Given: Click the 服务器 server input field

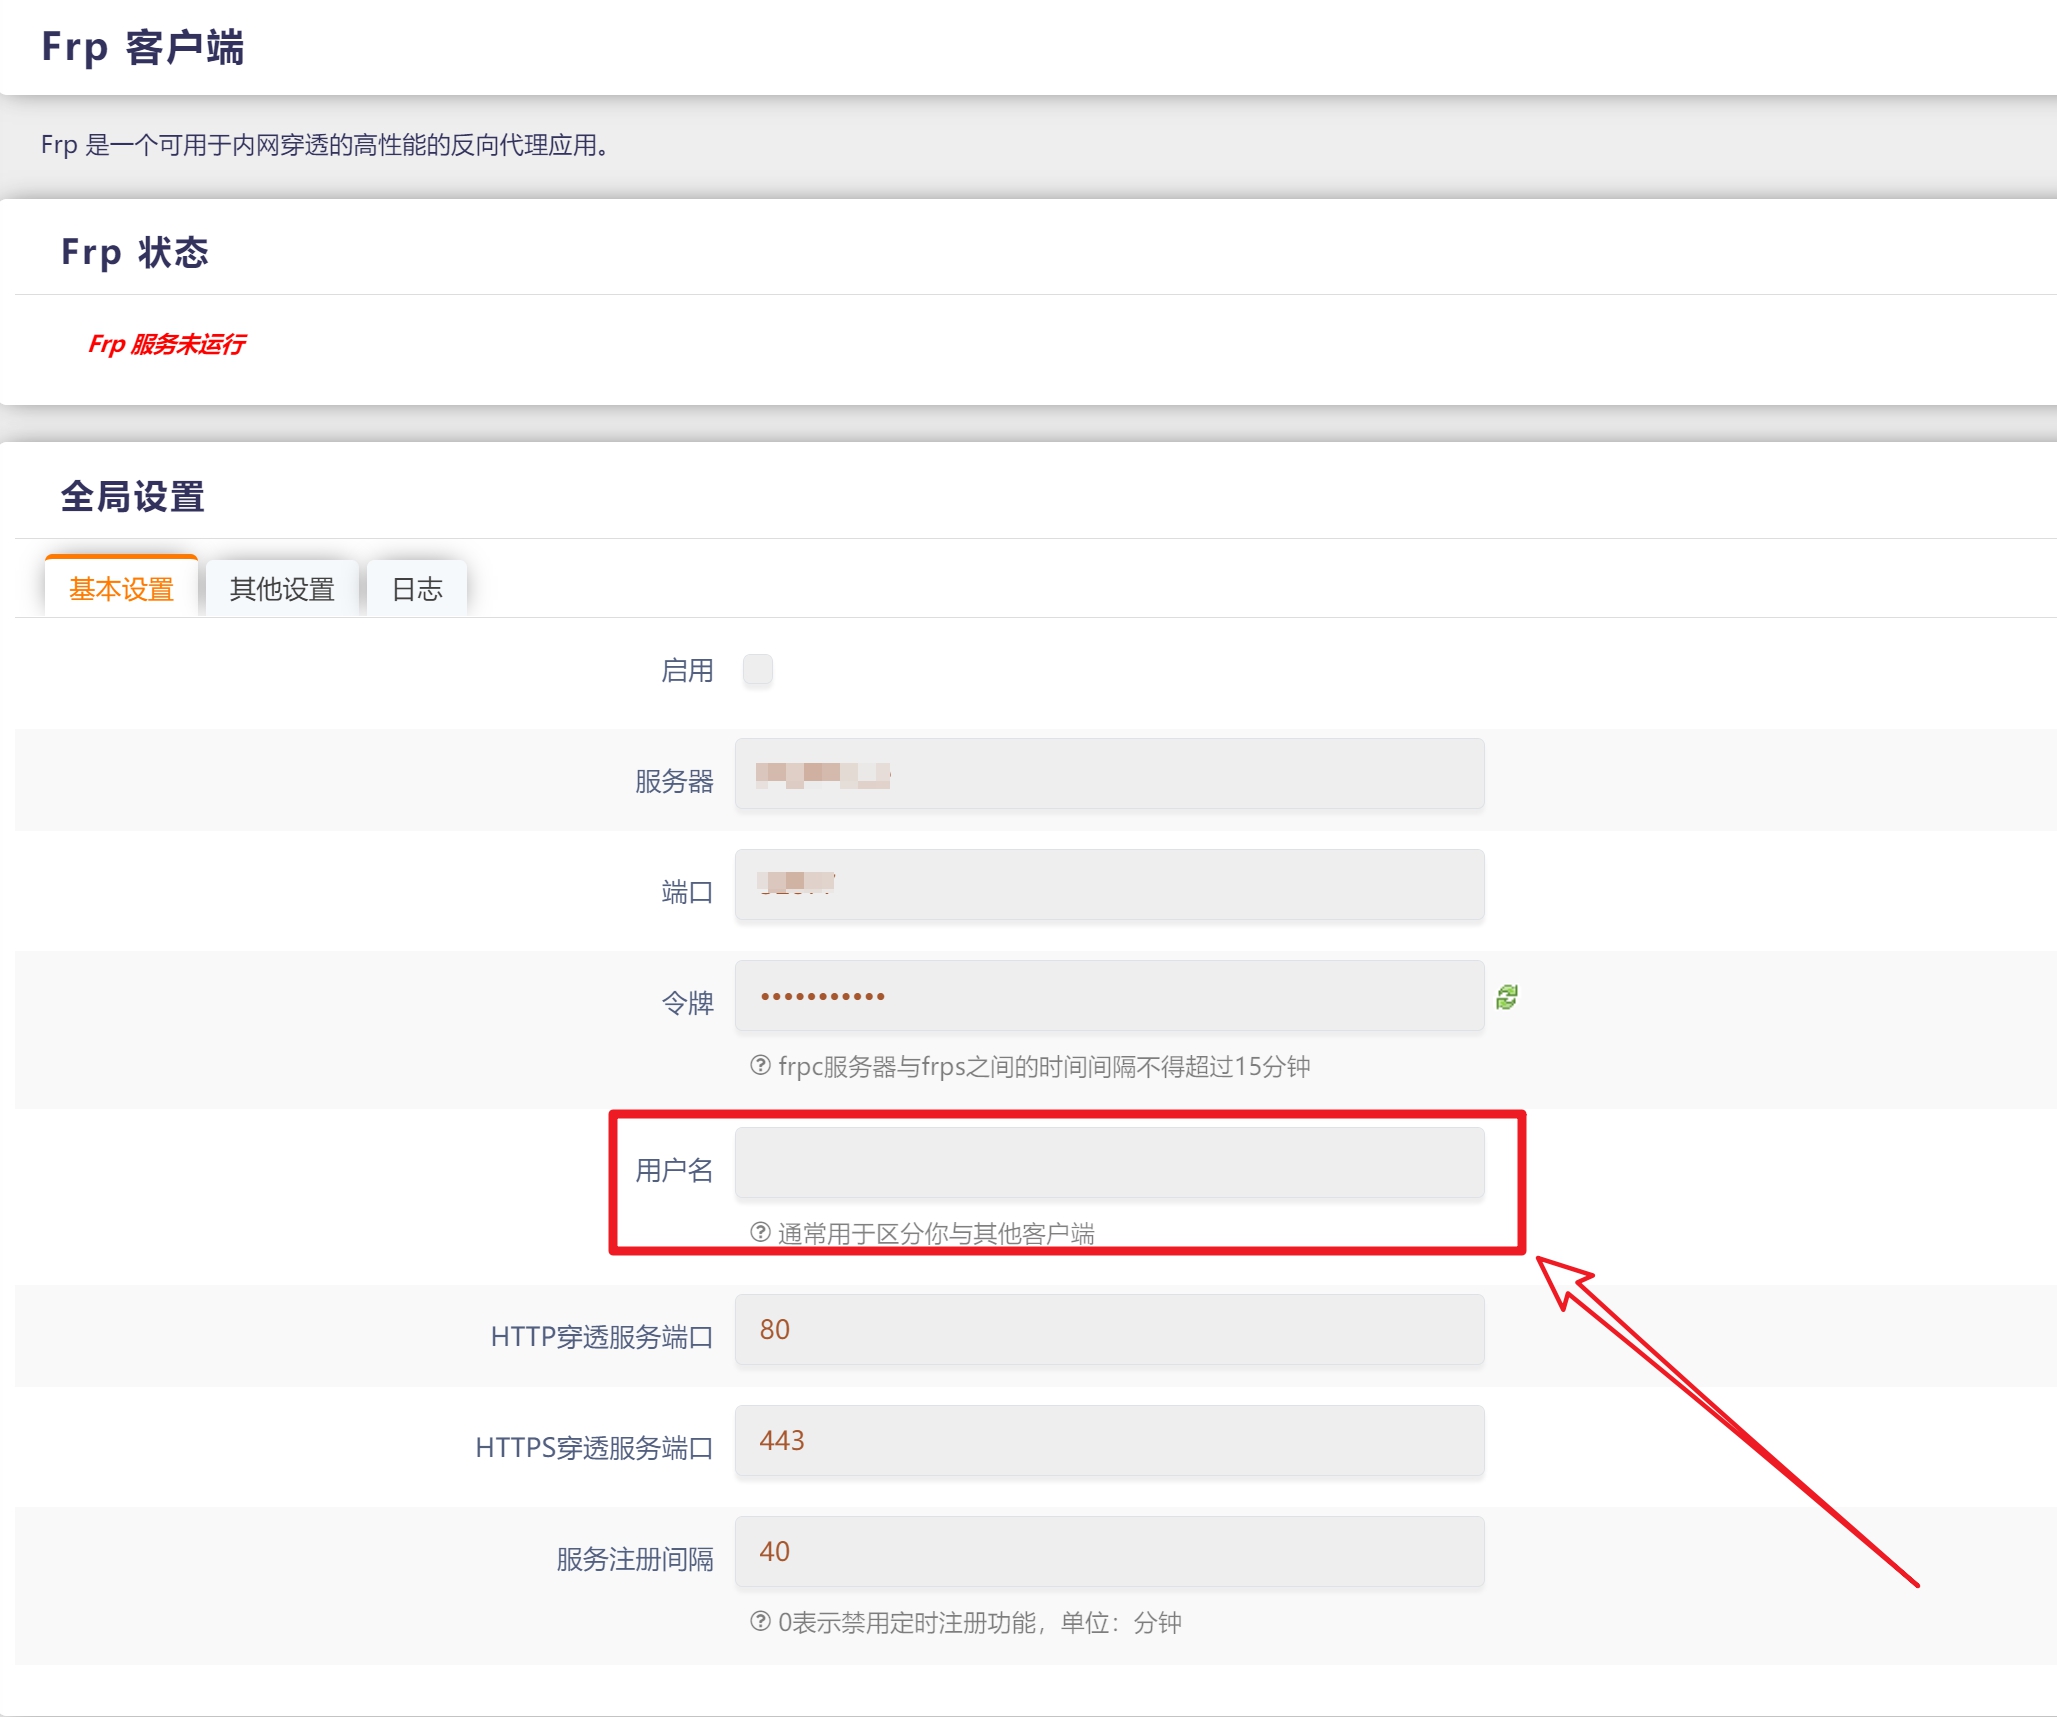Looking at the screenshot, I should tap(1108, 775).
